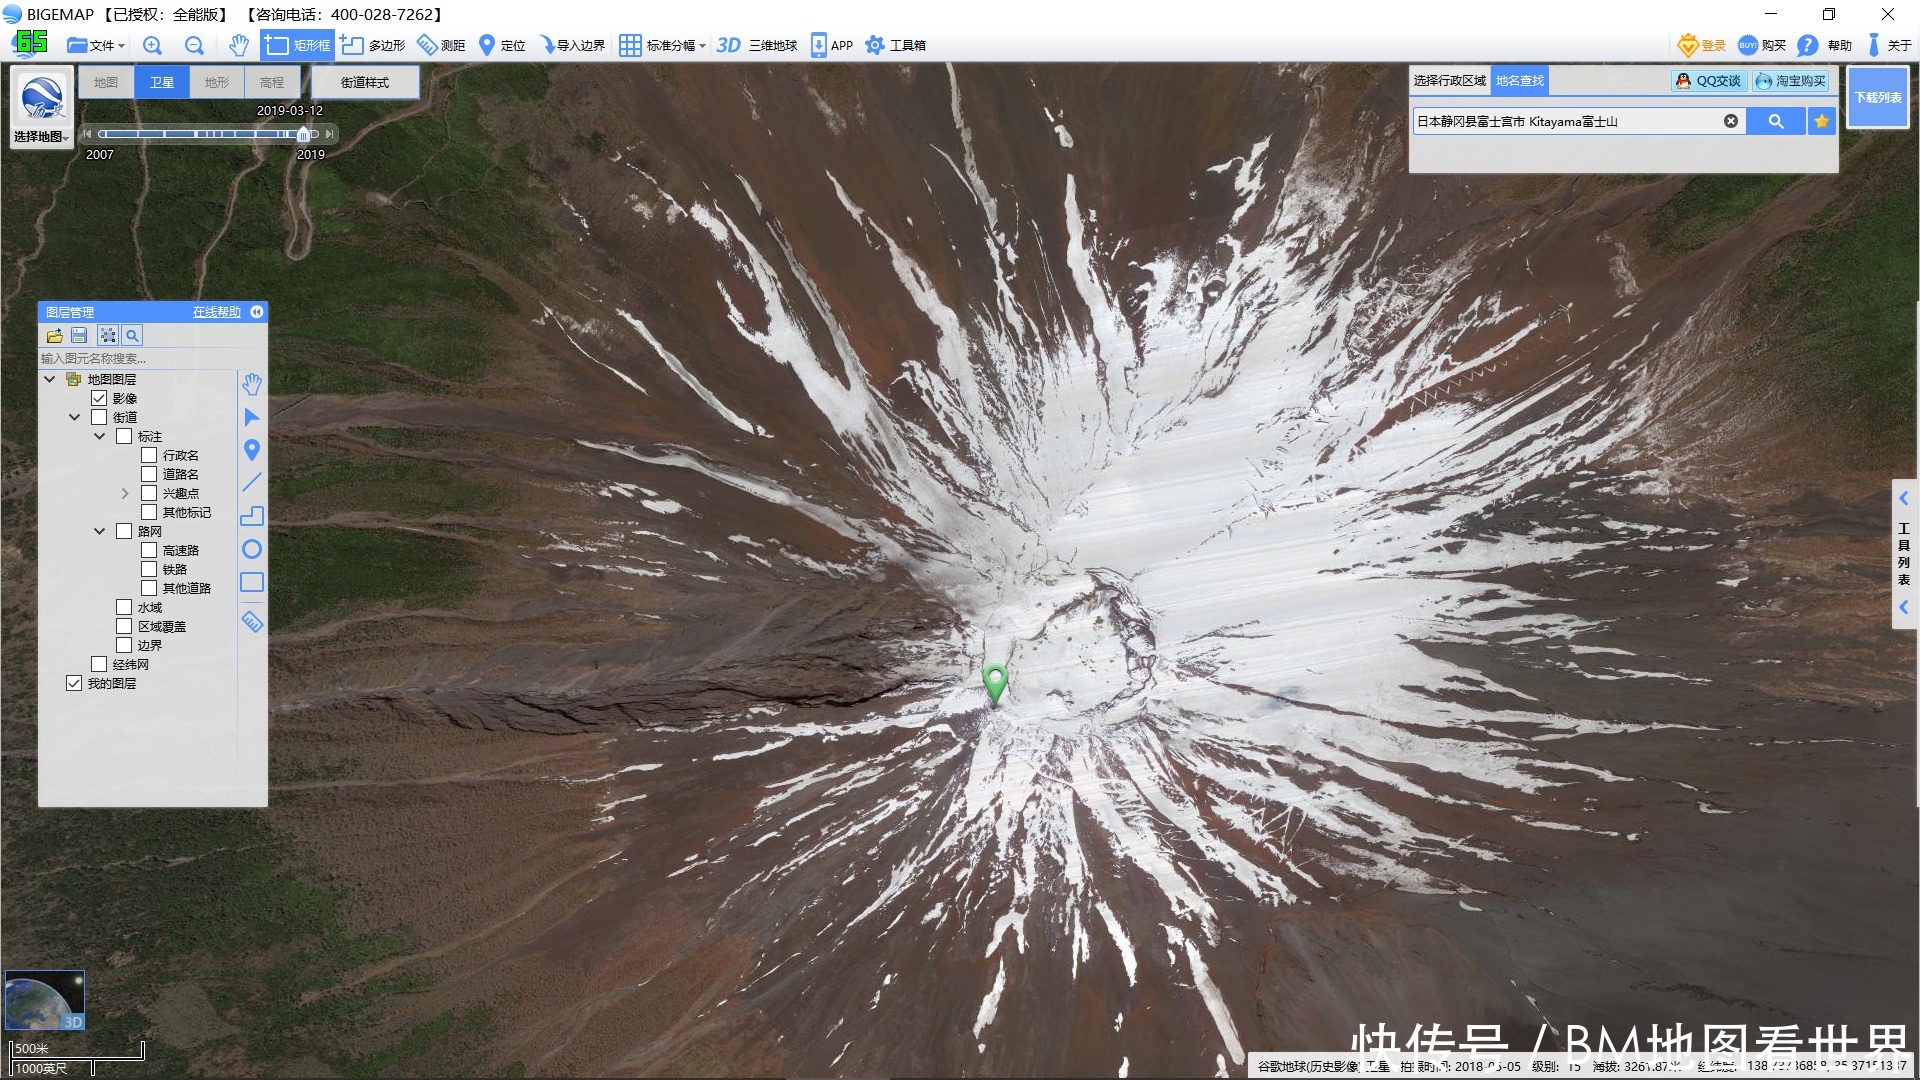Click the QQ交谈 button

[1709, 81]
